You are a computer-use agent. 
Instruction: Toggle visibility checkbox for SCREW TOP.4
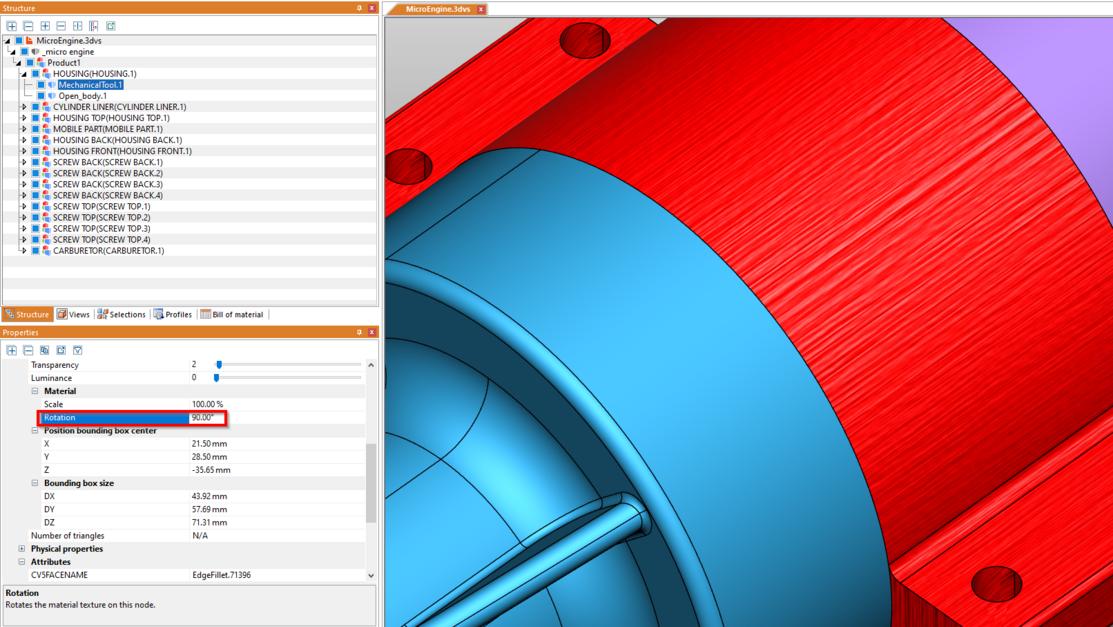35,240
